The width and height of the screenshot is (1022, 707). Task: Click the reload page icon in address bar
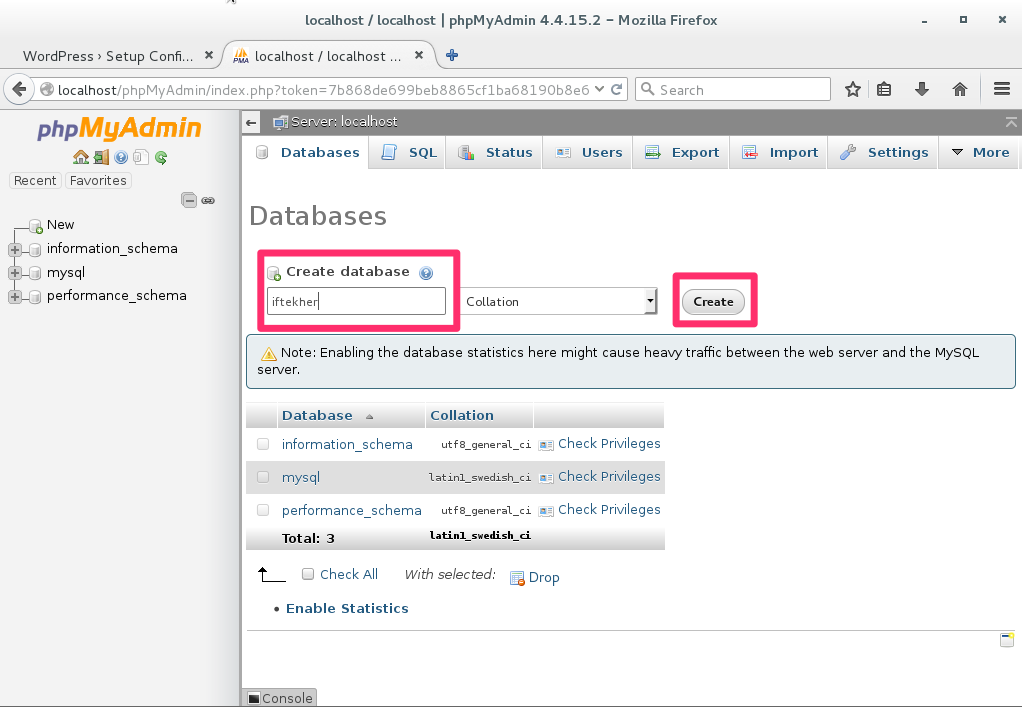617,89
